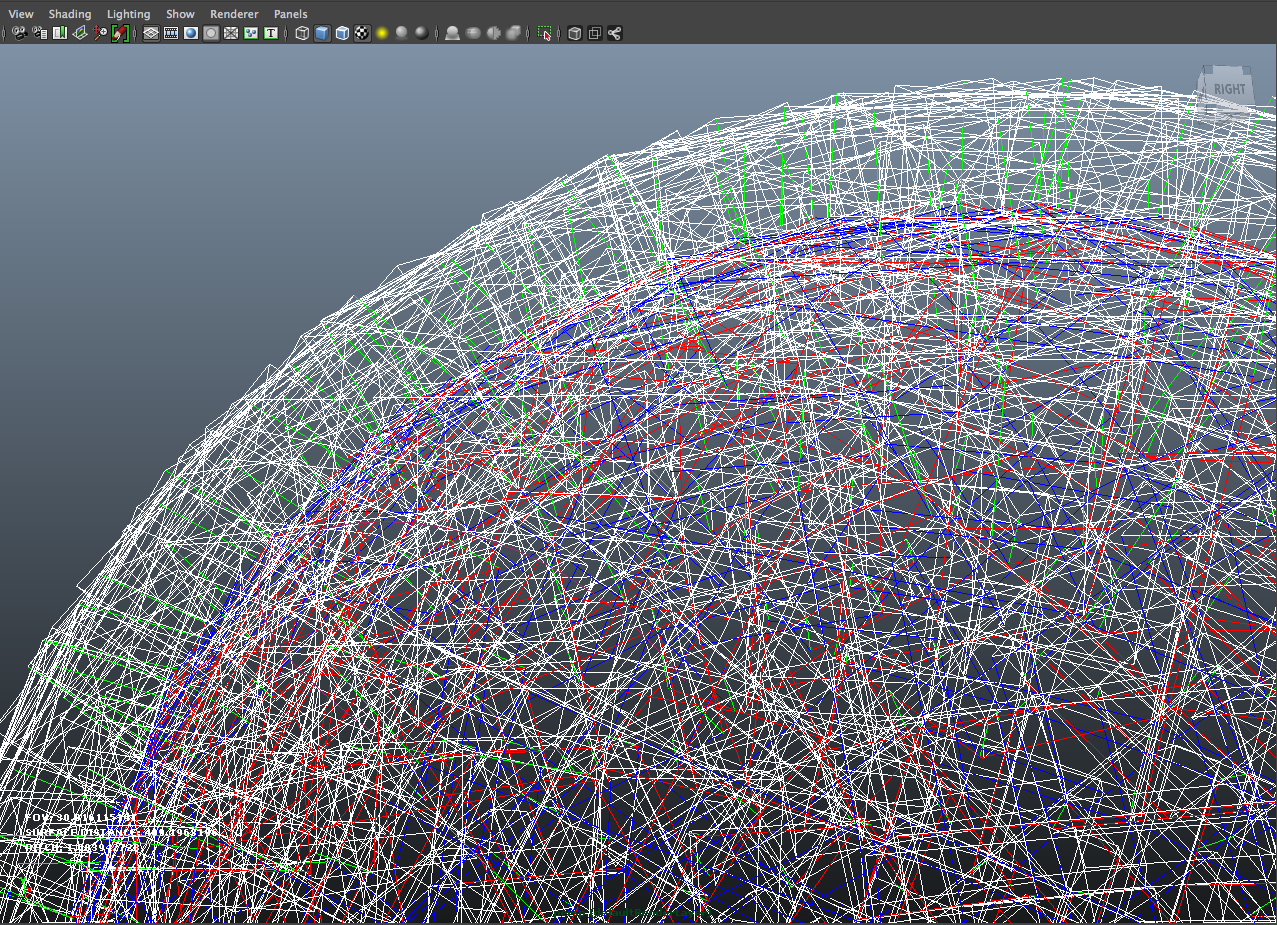This screenshot has height=925, width=1277.
Task: Toggle the Film Gate display
Action: 171,33
